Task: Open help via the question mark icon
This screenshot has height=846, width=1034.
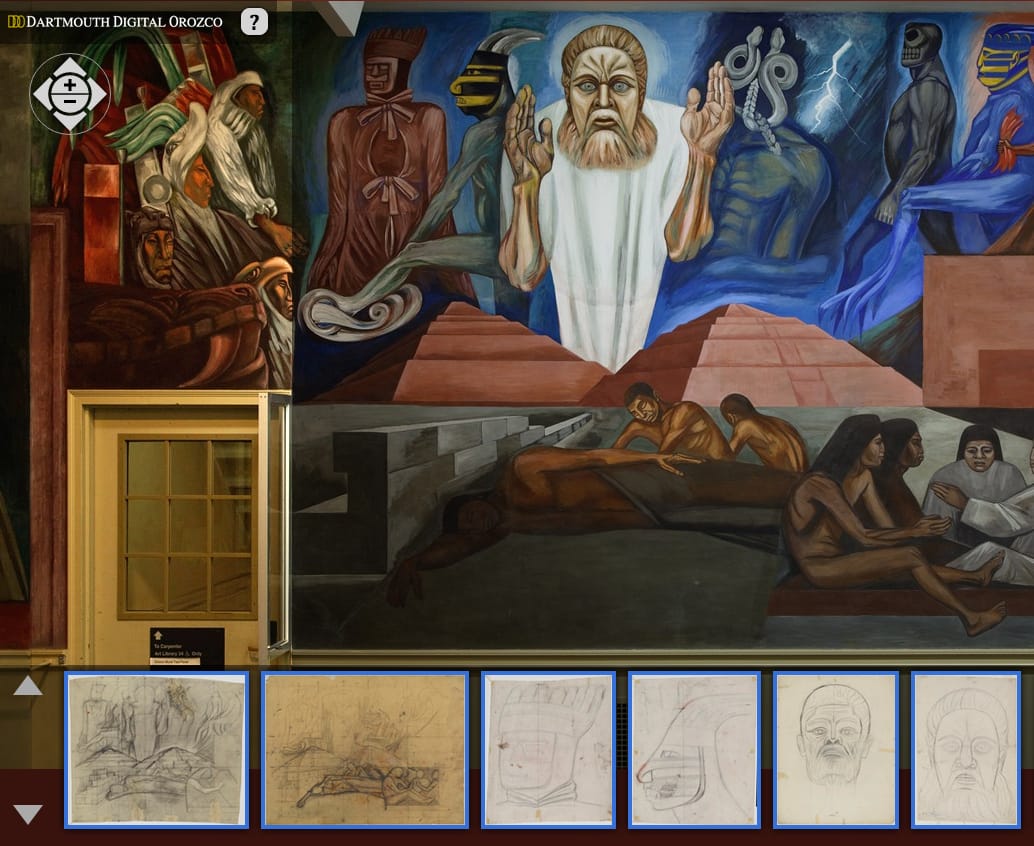Action: 254,21
